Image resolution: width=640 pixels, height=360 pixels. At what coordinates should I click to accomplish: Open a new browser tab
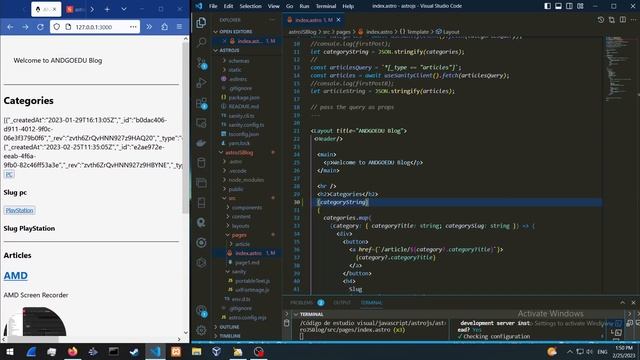(x=107, y=9)
